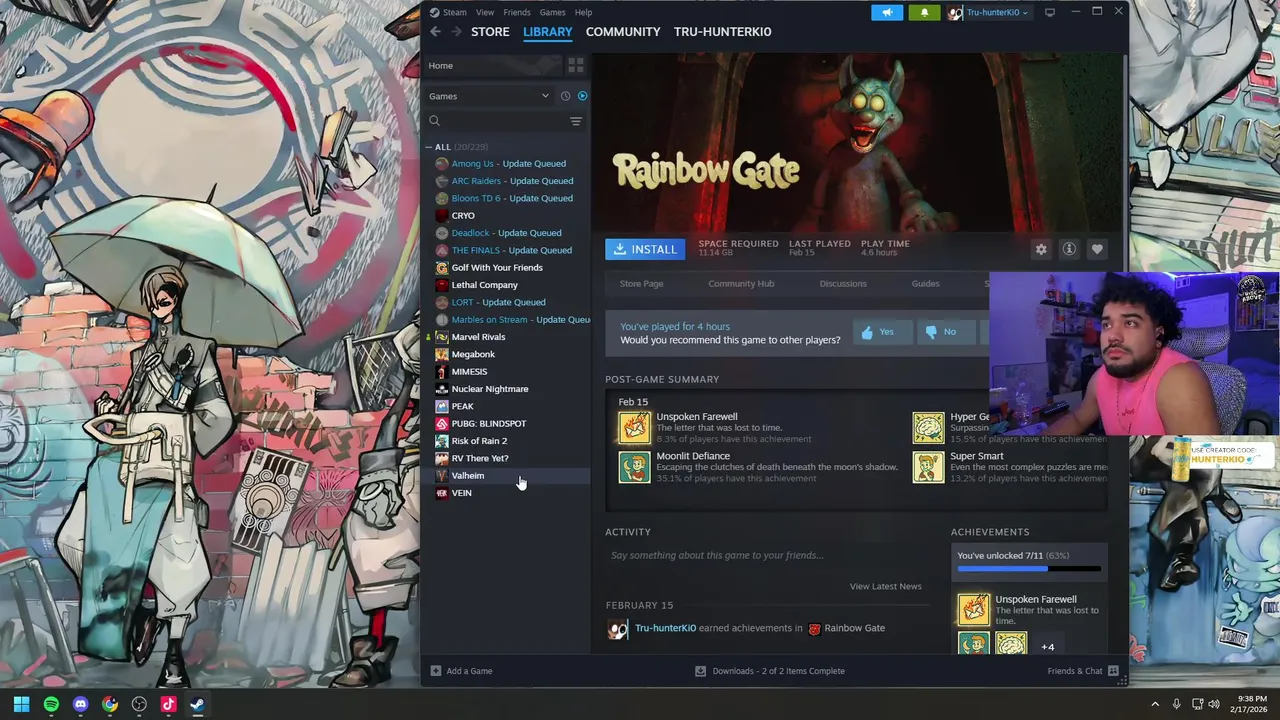The height and width of the screenshot is (720, 1280).
Task: Open the blue announcements megaphone icon
Action: 886,12
